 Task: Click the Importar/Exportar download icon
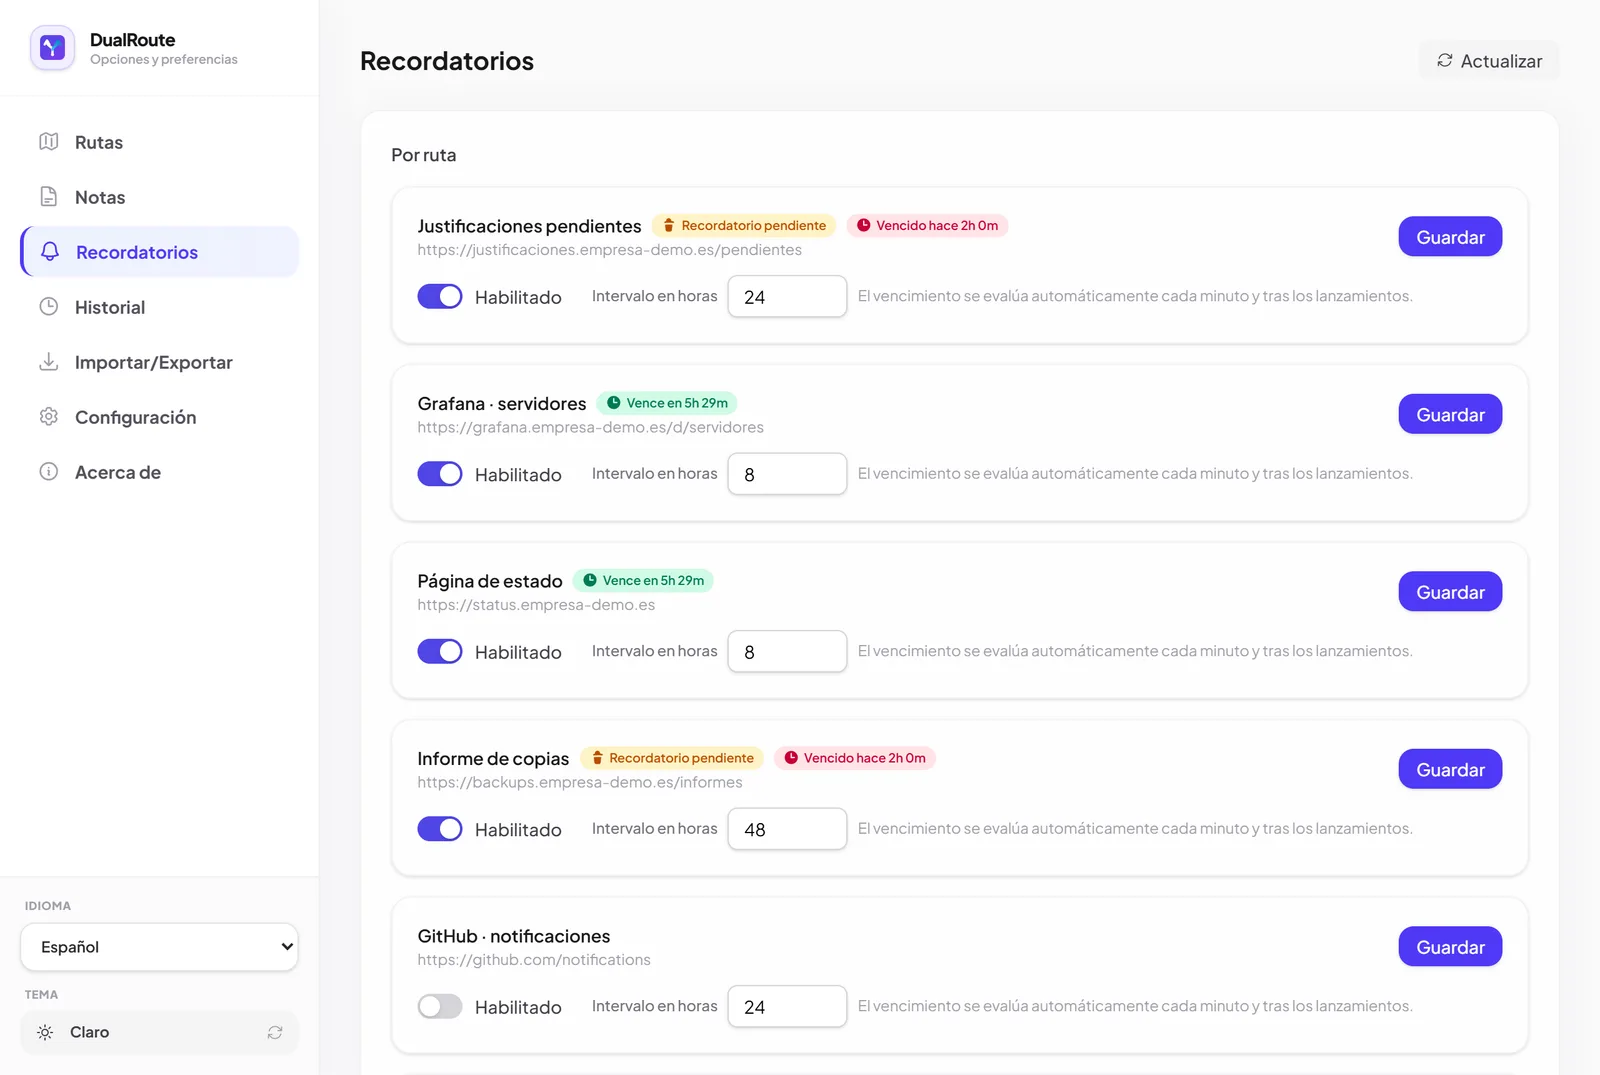(x=48, y=362)
